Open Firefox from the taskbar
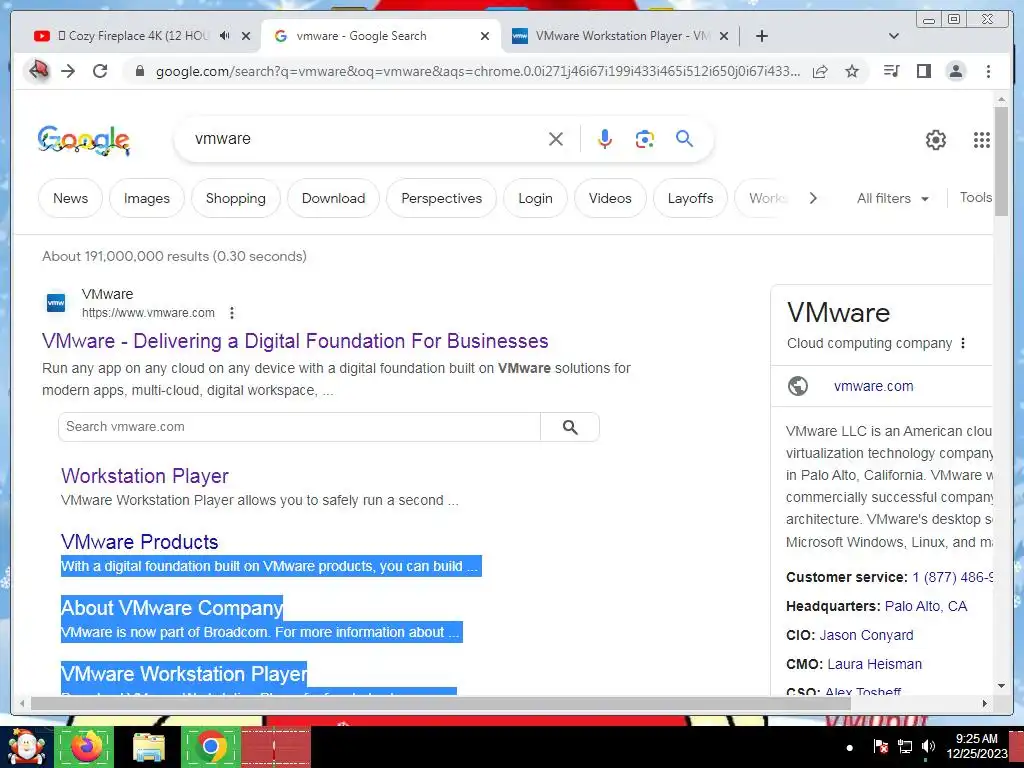This screenshot has height=768, width=1024. click(x=86, y=746)
